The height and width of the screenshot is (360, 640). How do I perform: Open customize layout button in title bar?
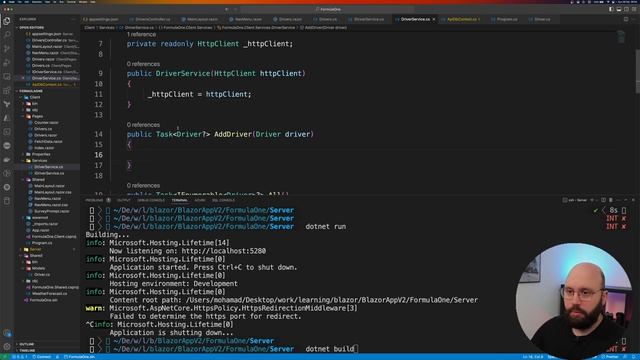pos(634,9)
